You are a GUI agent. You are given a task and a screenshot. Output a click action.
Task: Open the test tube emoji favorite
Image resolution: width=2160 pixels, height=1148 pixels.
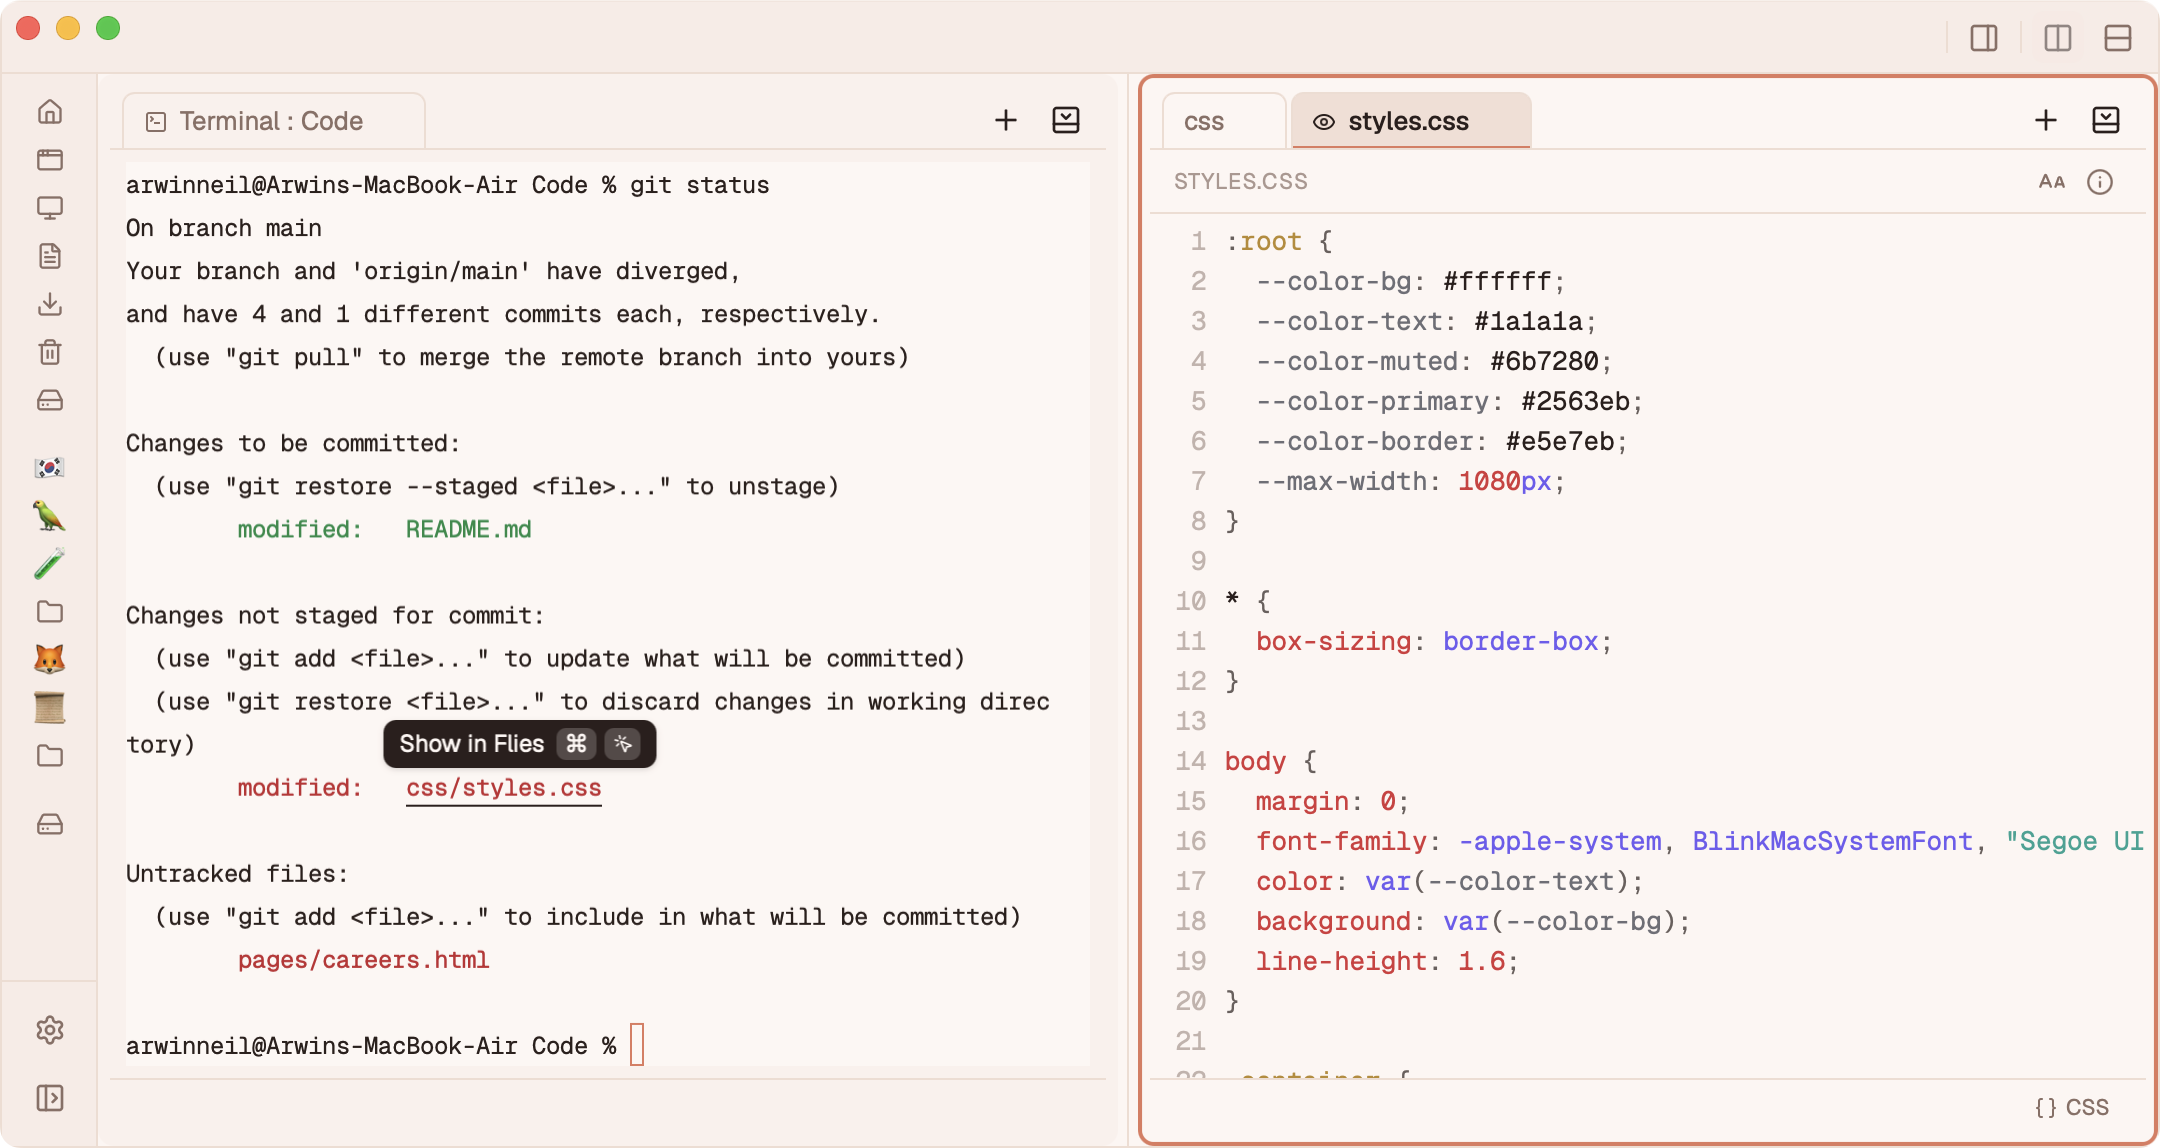[x=50, y=563]
